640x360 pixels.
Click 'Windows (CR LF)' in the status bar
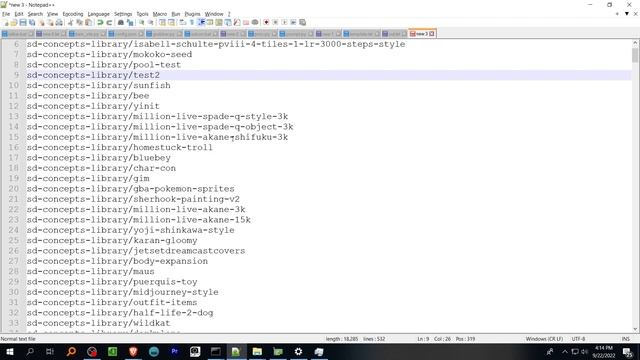[x=544, y=339]
